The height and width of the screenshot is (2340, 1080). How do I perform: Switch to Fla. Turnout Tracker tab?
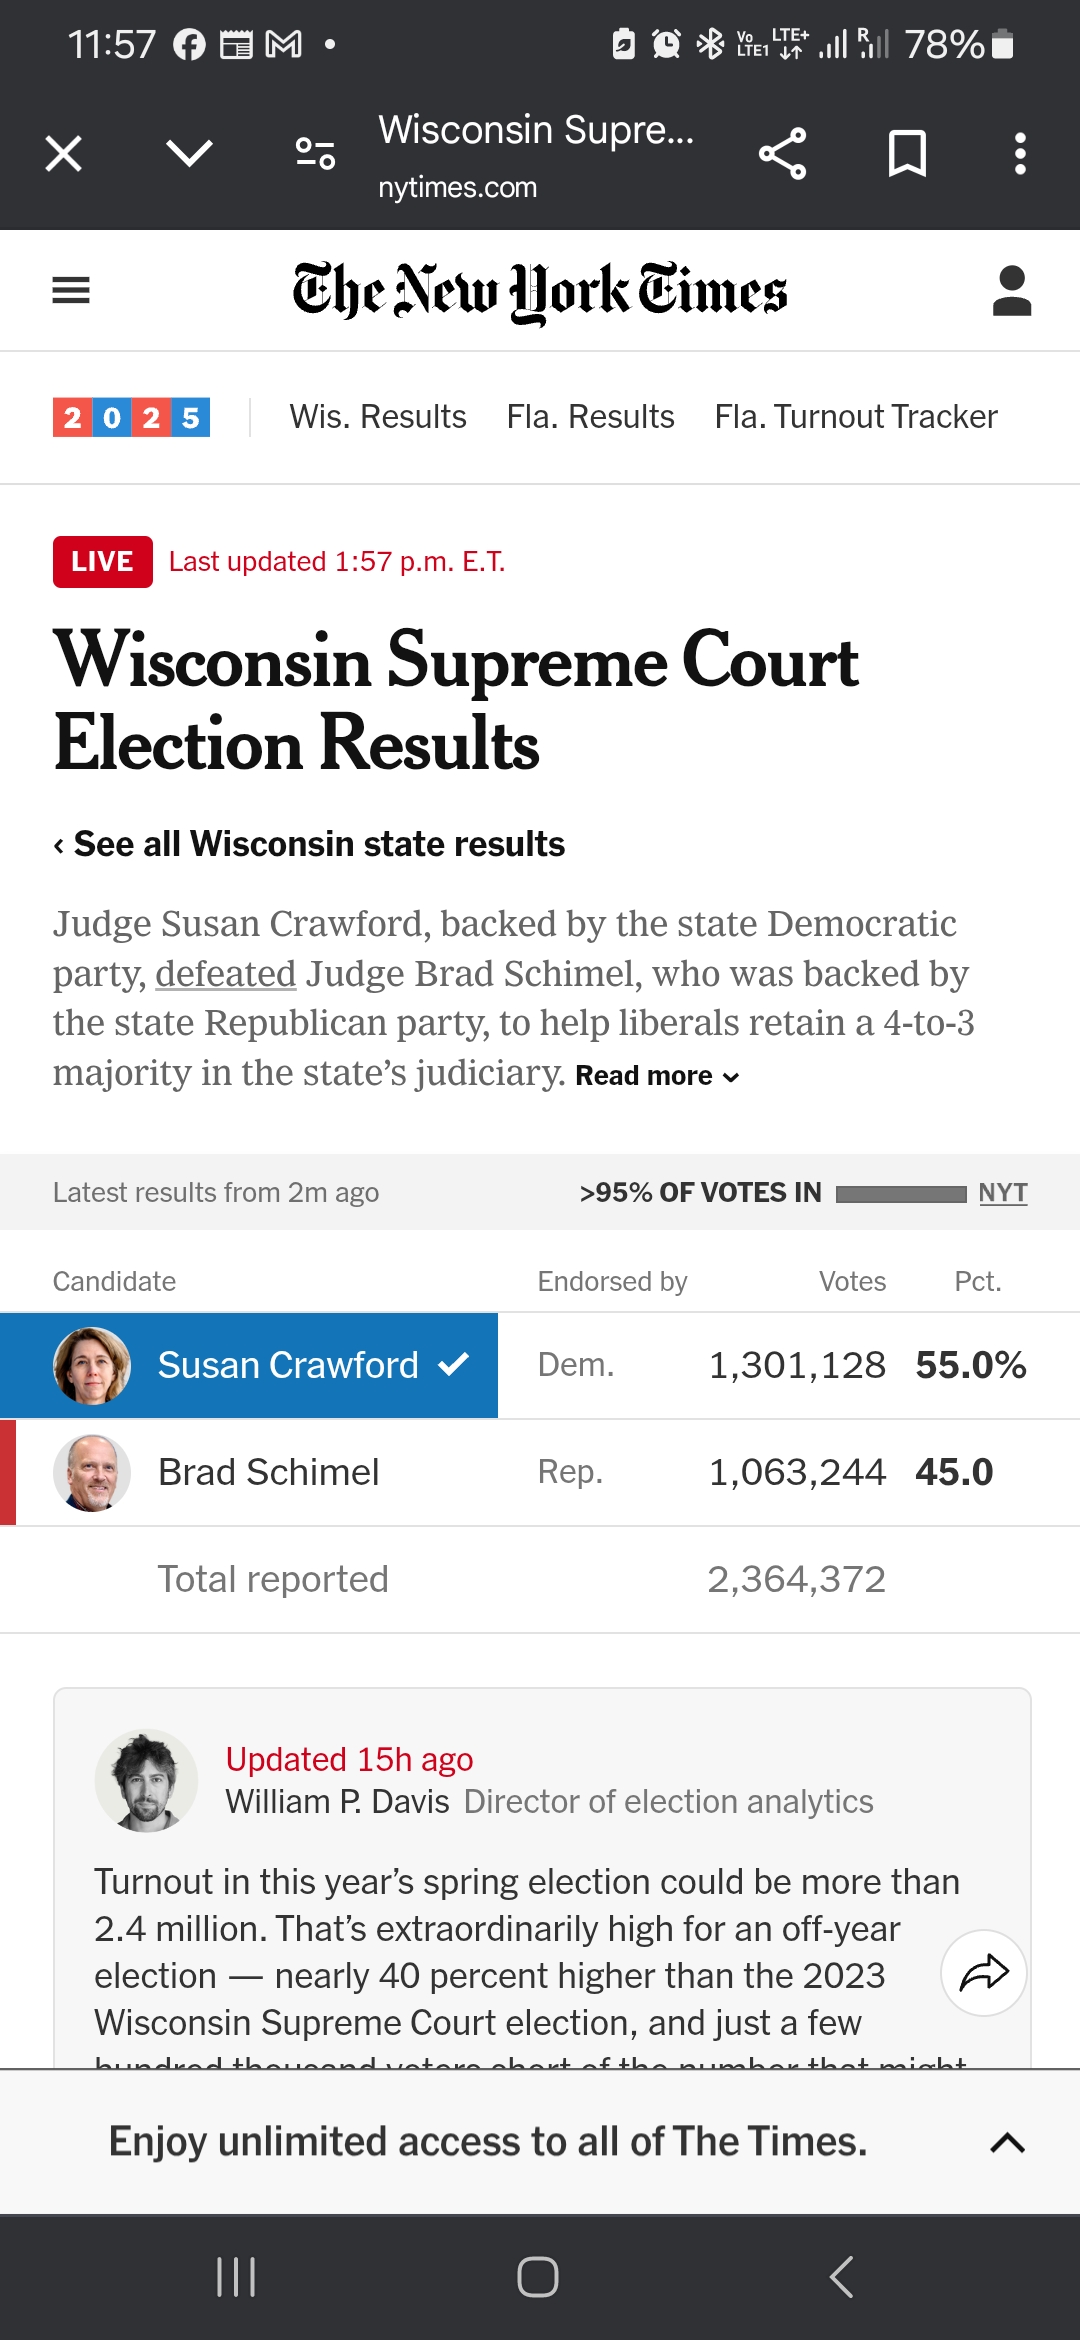856,417
